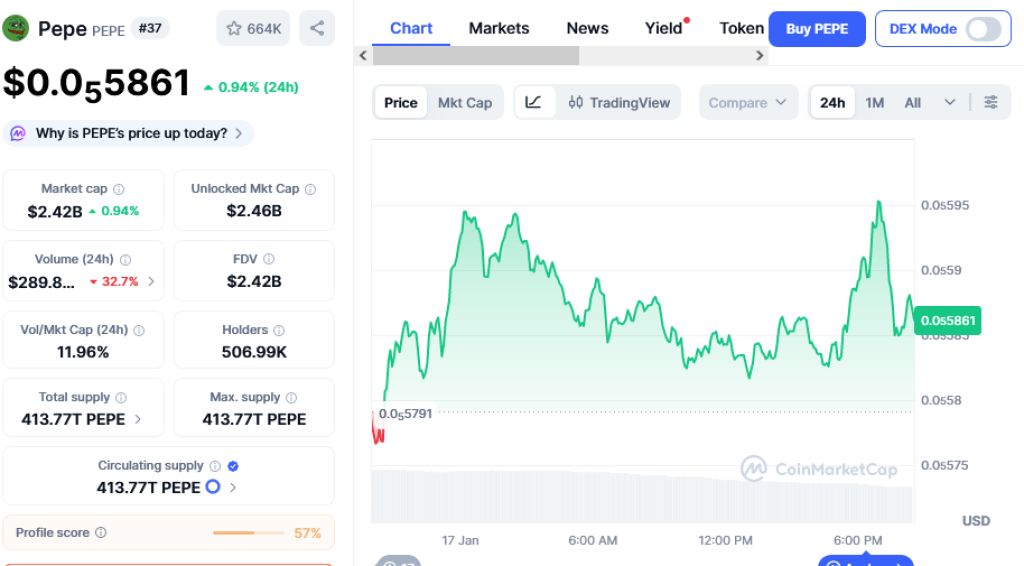Switch chart to Mkt Cap view
This screenshot has height=566, width=1024.
465,102
